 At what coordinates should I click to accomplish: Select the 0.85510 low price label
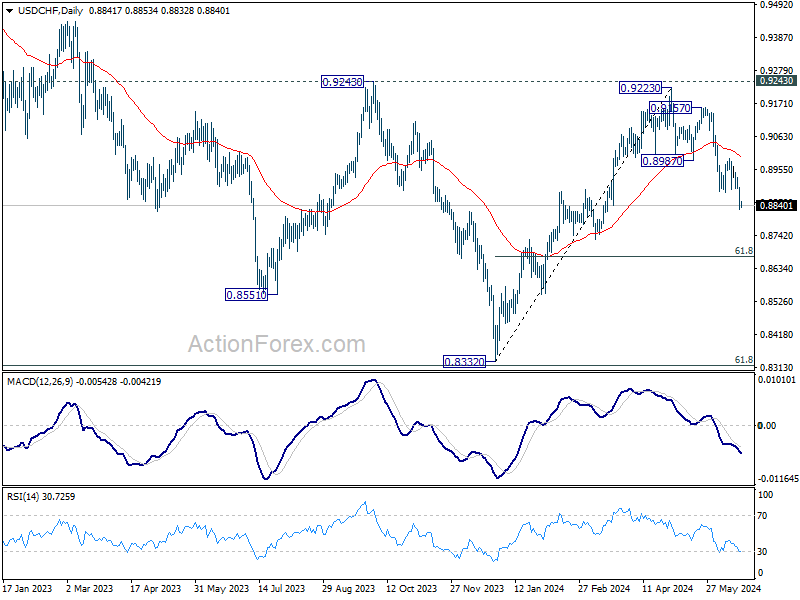(x=246, y=294)
